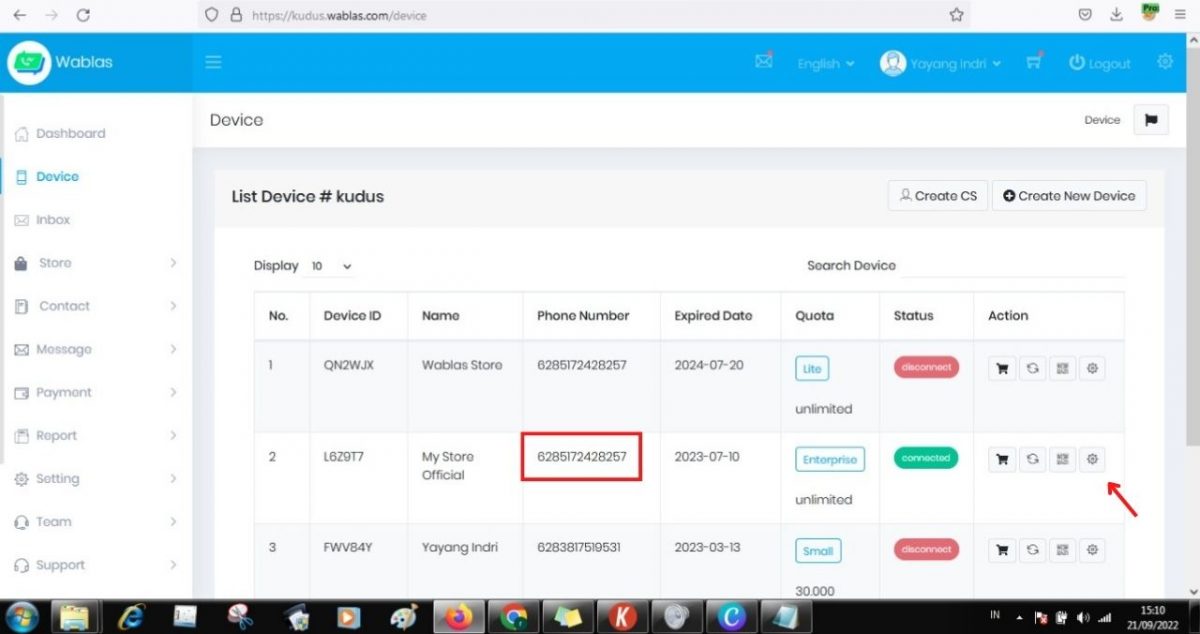Toggle the disconnect status of Yayang Indri device
The height and width of the screenshot is (634, 1200).
point(925,549)
